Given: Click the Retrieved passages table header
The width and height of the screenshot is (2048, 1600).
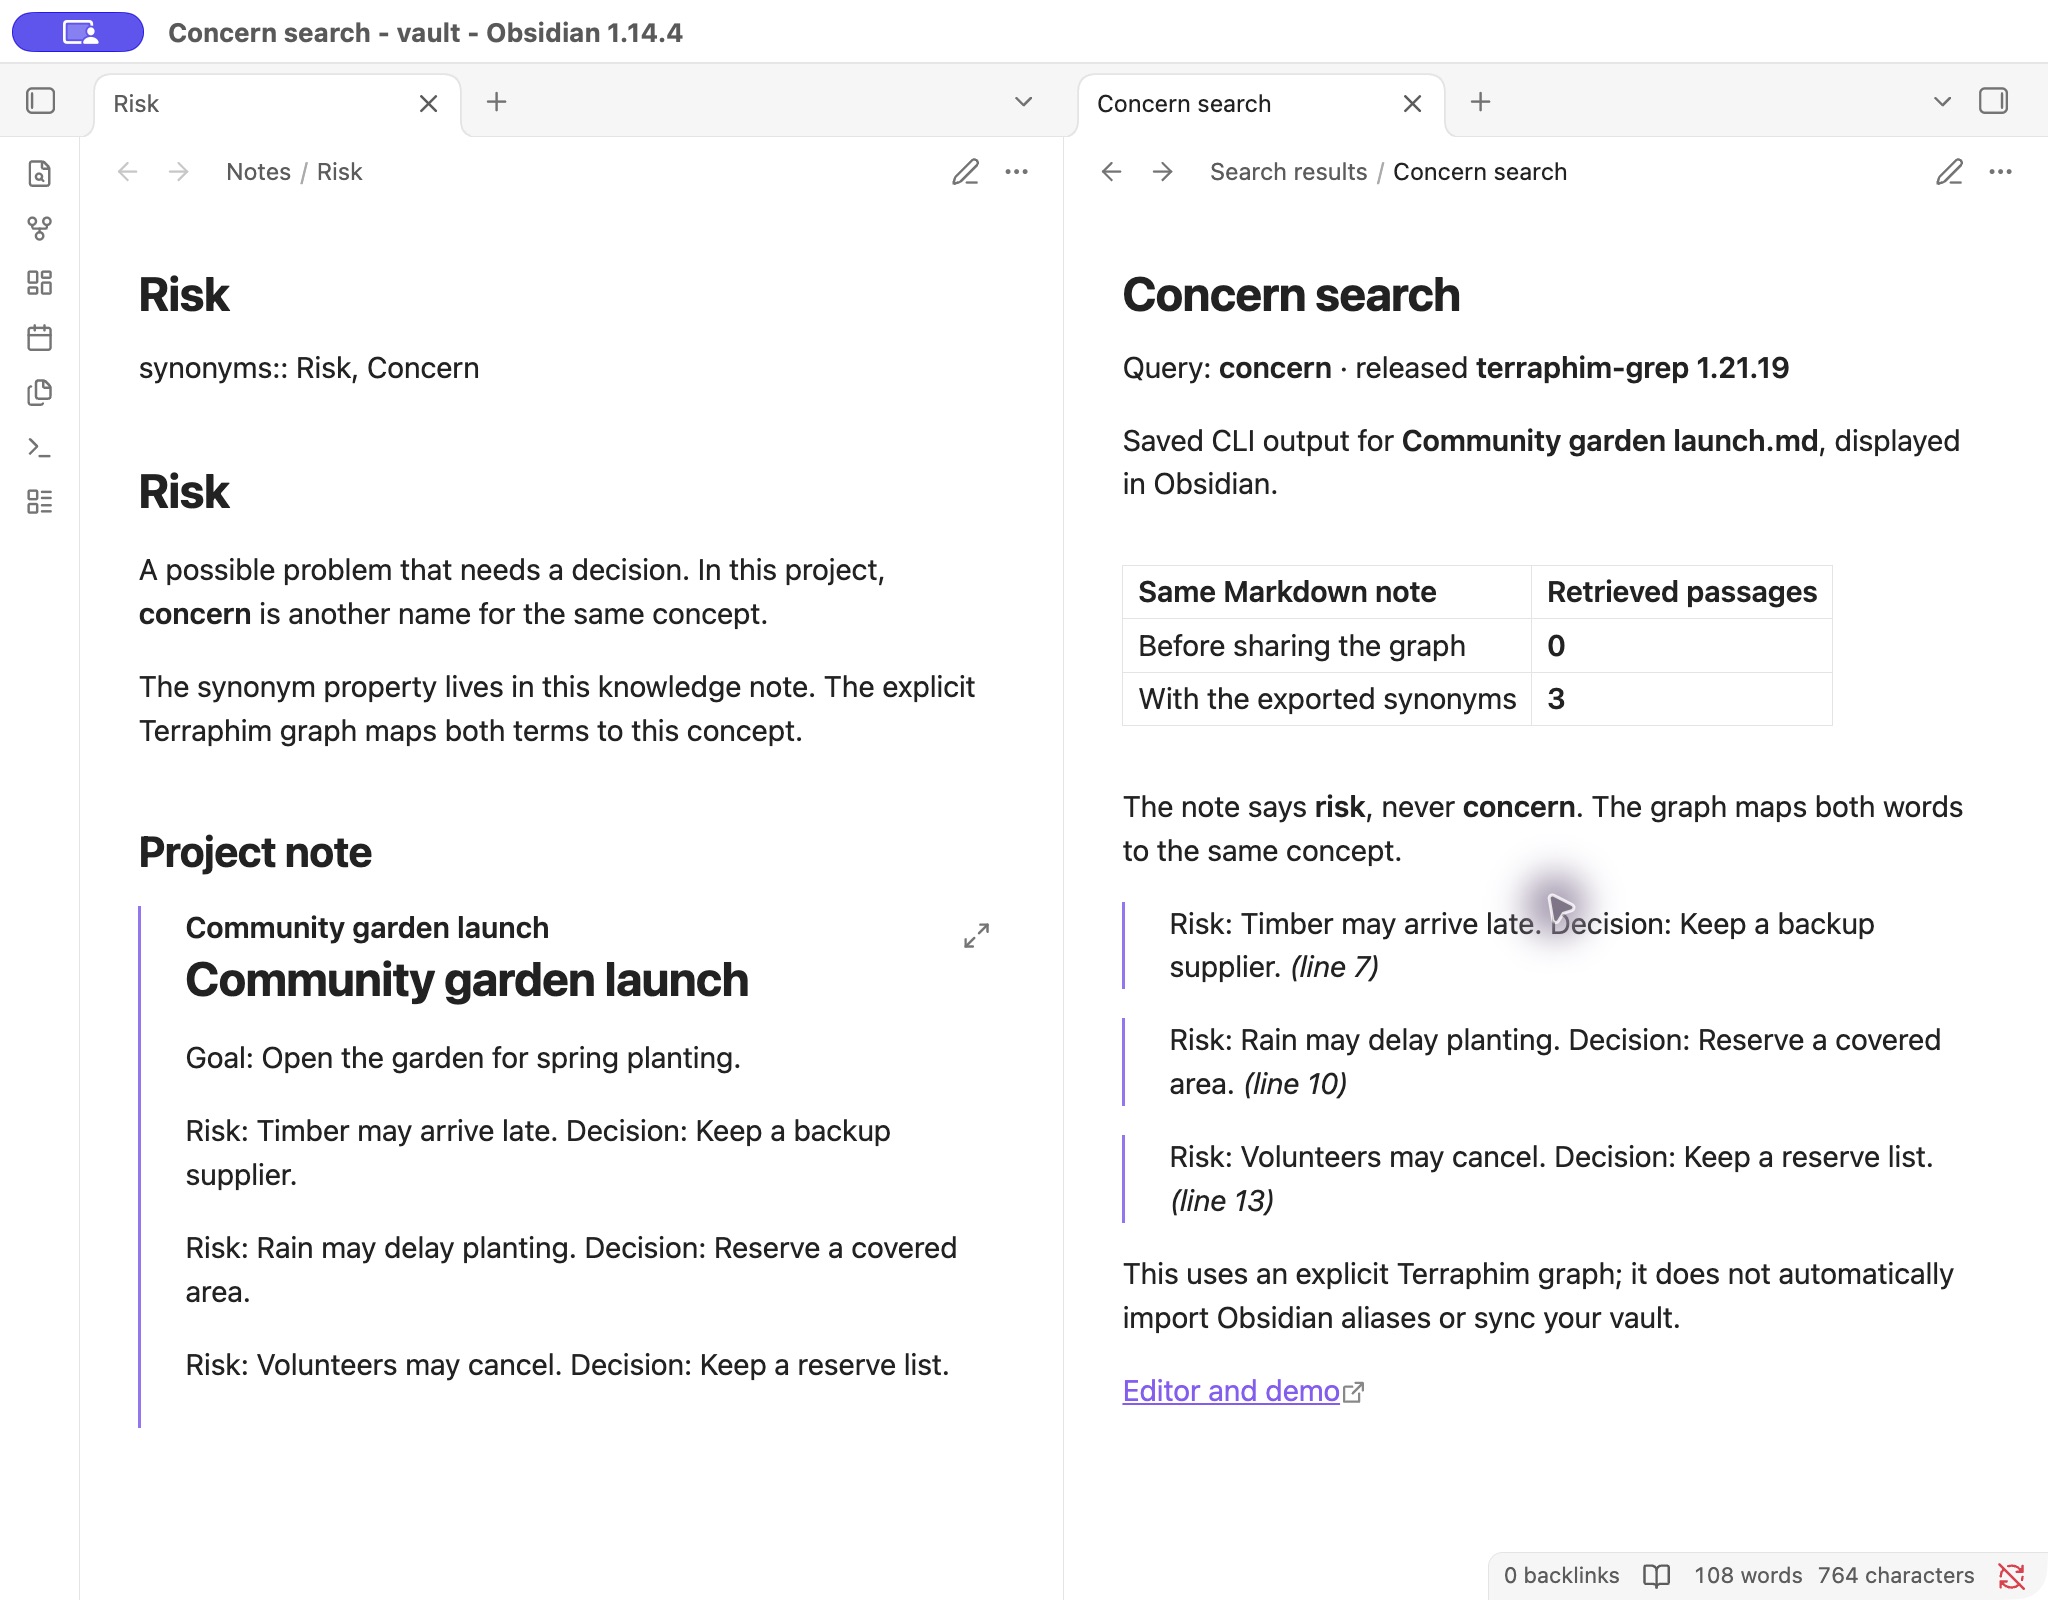Looking at the screenshot, I should tap(1682, 592).
